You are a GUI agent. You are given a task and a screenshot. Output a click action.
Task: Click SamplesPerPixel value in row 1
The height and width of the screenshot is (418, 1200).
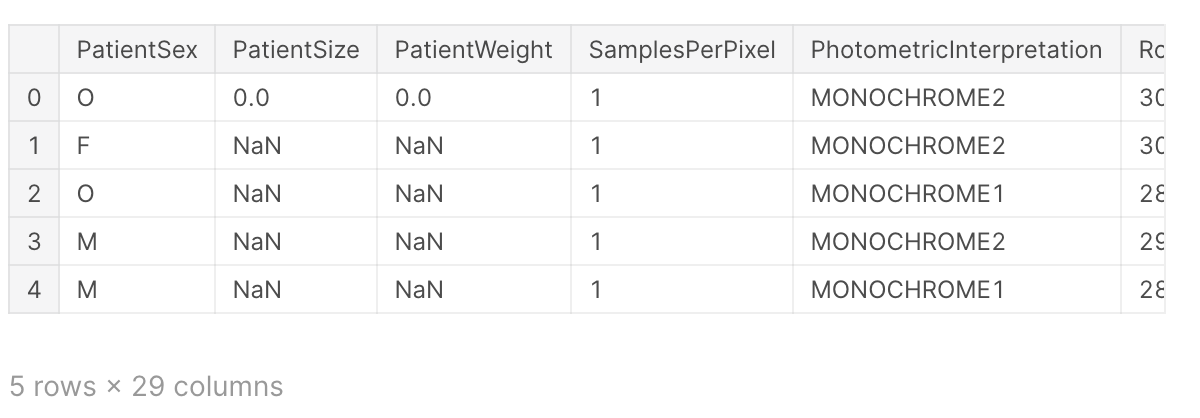tap(596, 146)
